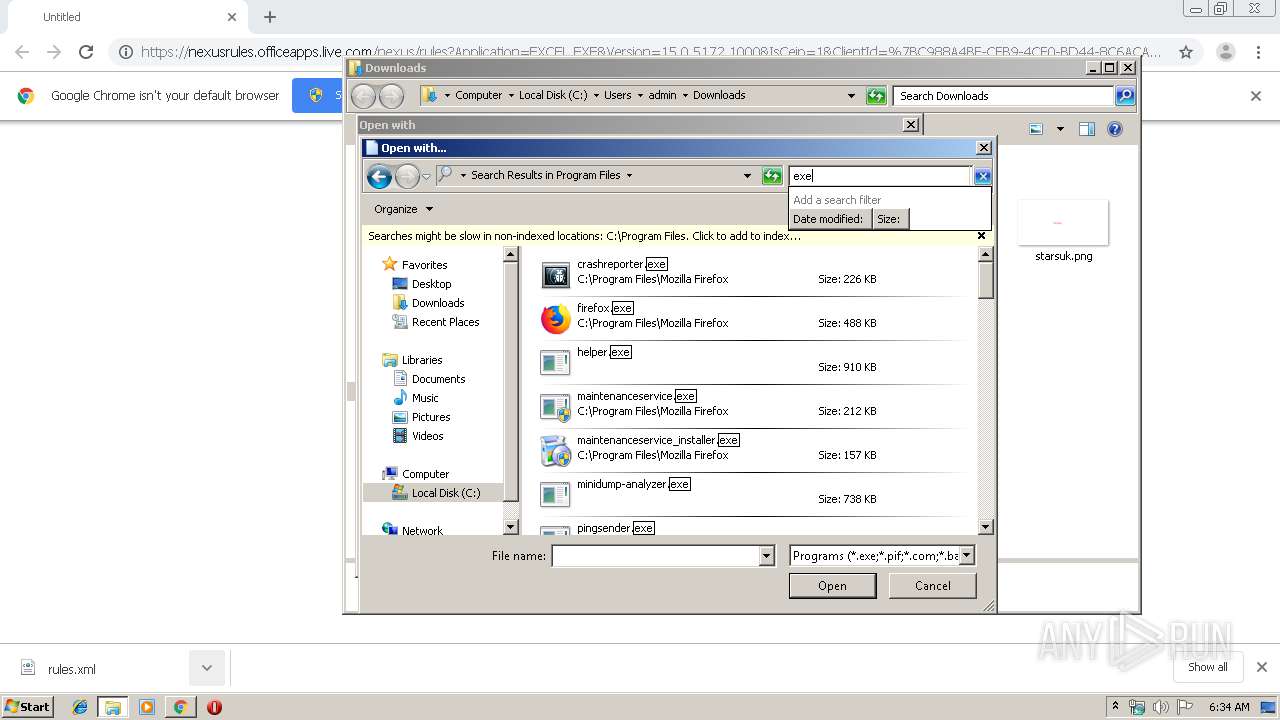
Task: Click admin in Downloads breadcrumb path
Action: (662, 96)
